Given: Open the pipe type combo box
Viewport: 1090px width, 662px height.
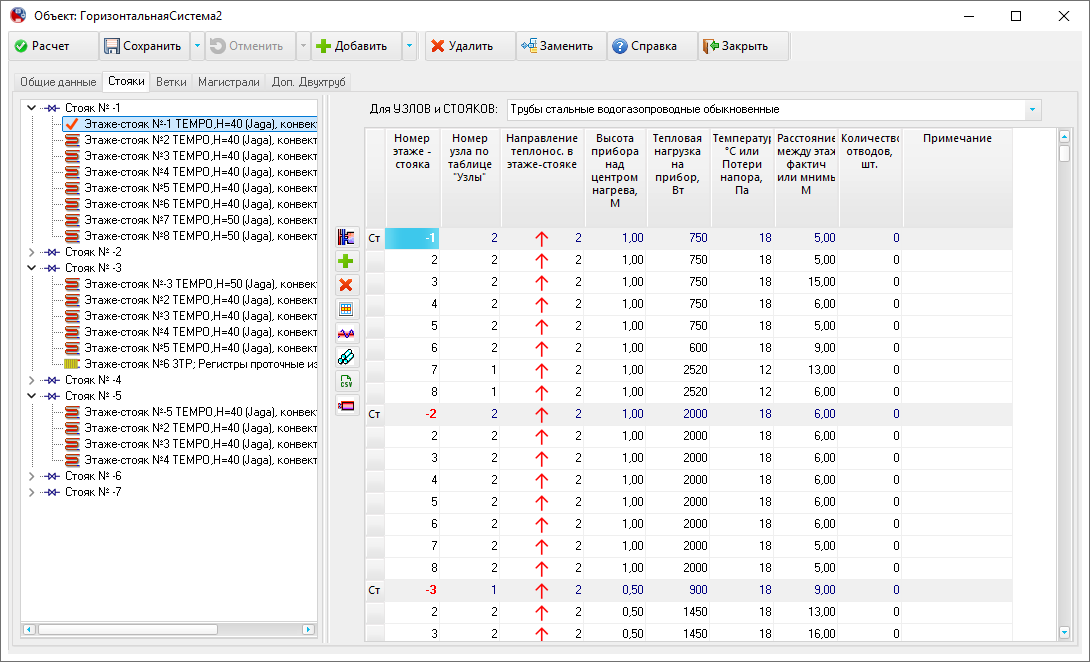Looking at the screenshot, I should 774,109.
